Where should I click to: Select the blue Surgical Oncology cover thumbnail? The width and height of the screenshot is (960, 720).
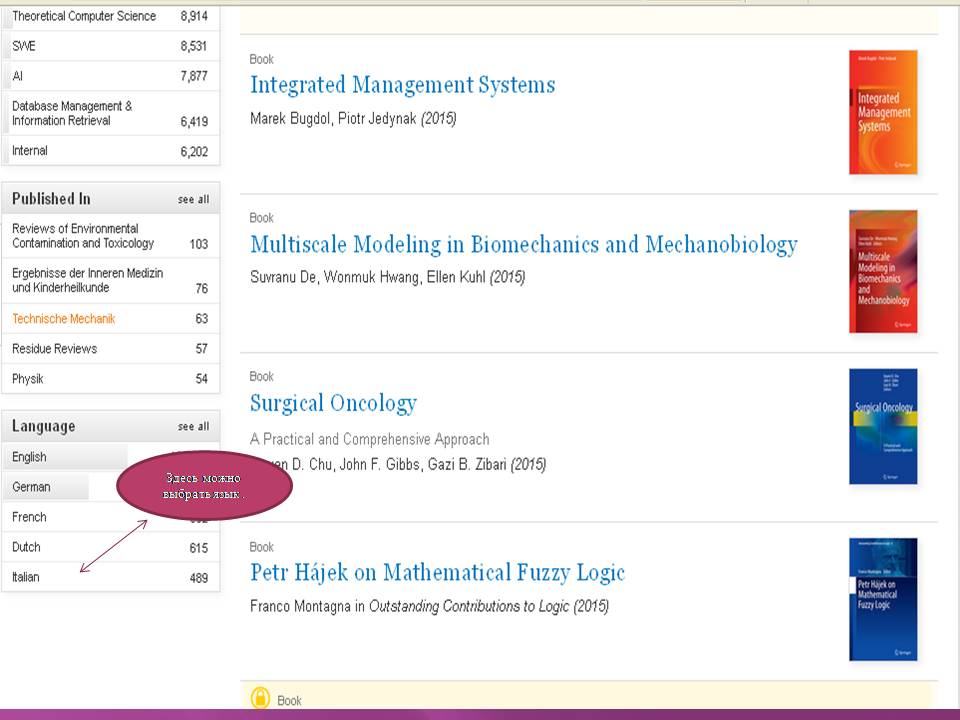(882, 427)
